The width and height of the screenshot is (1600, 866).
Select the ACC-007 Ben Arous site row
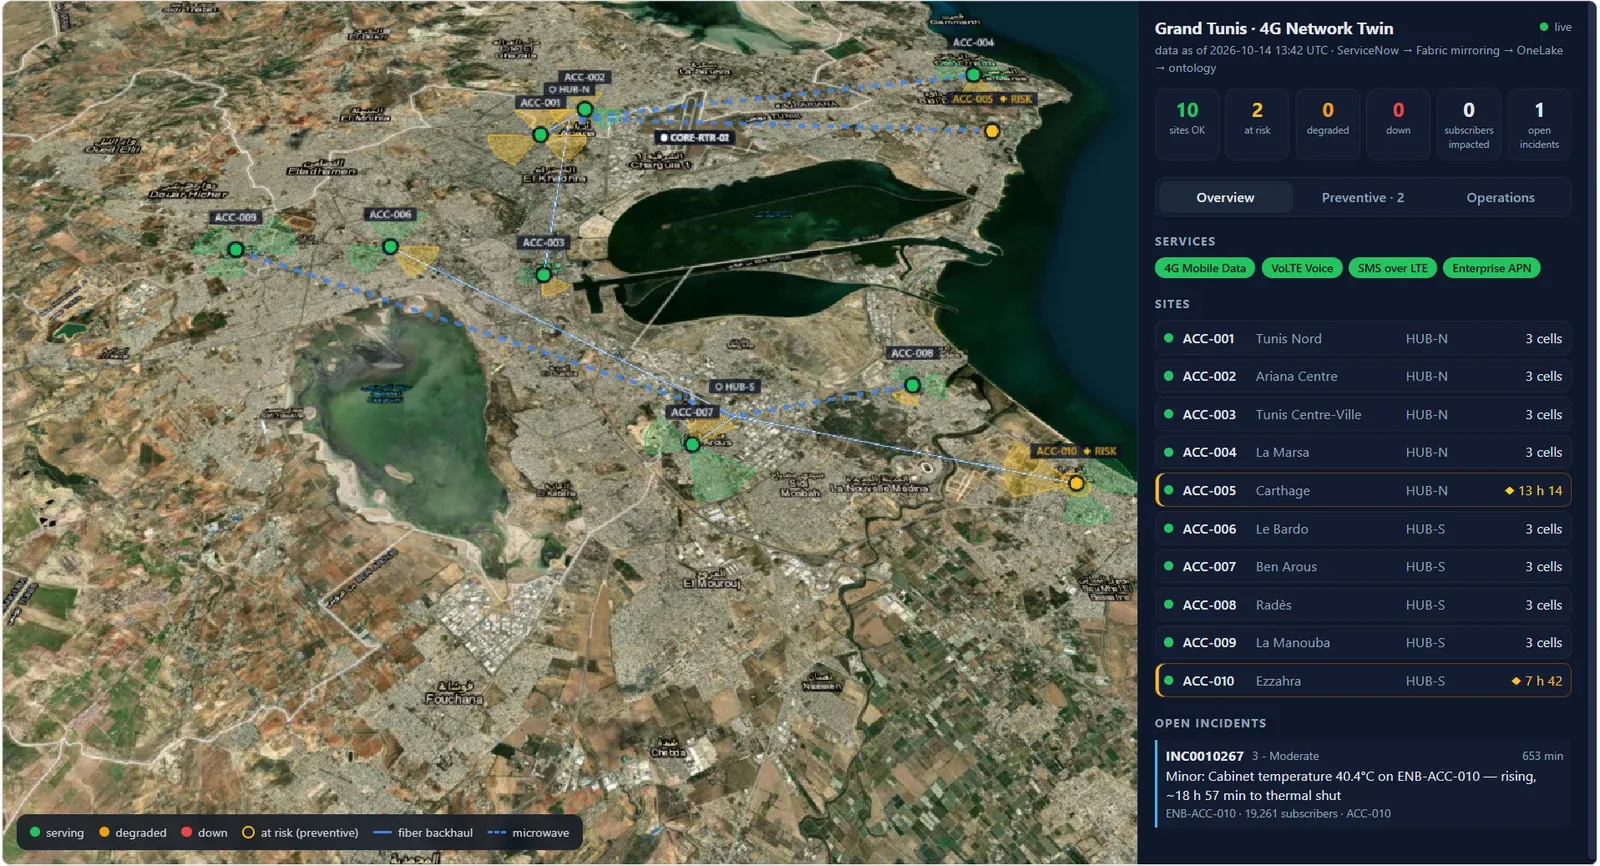1363,567
